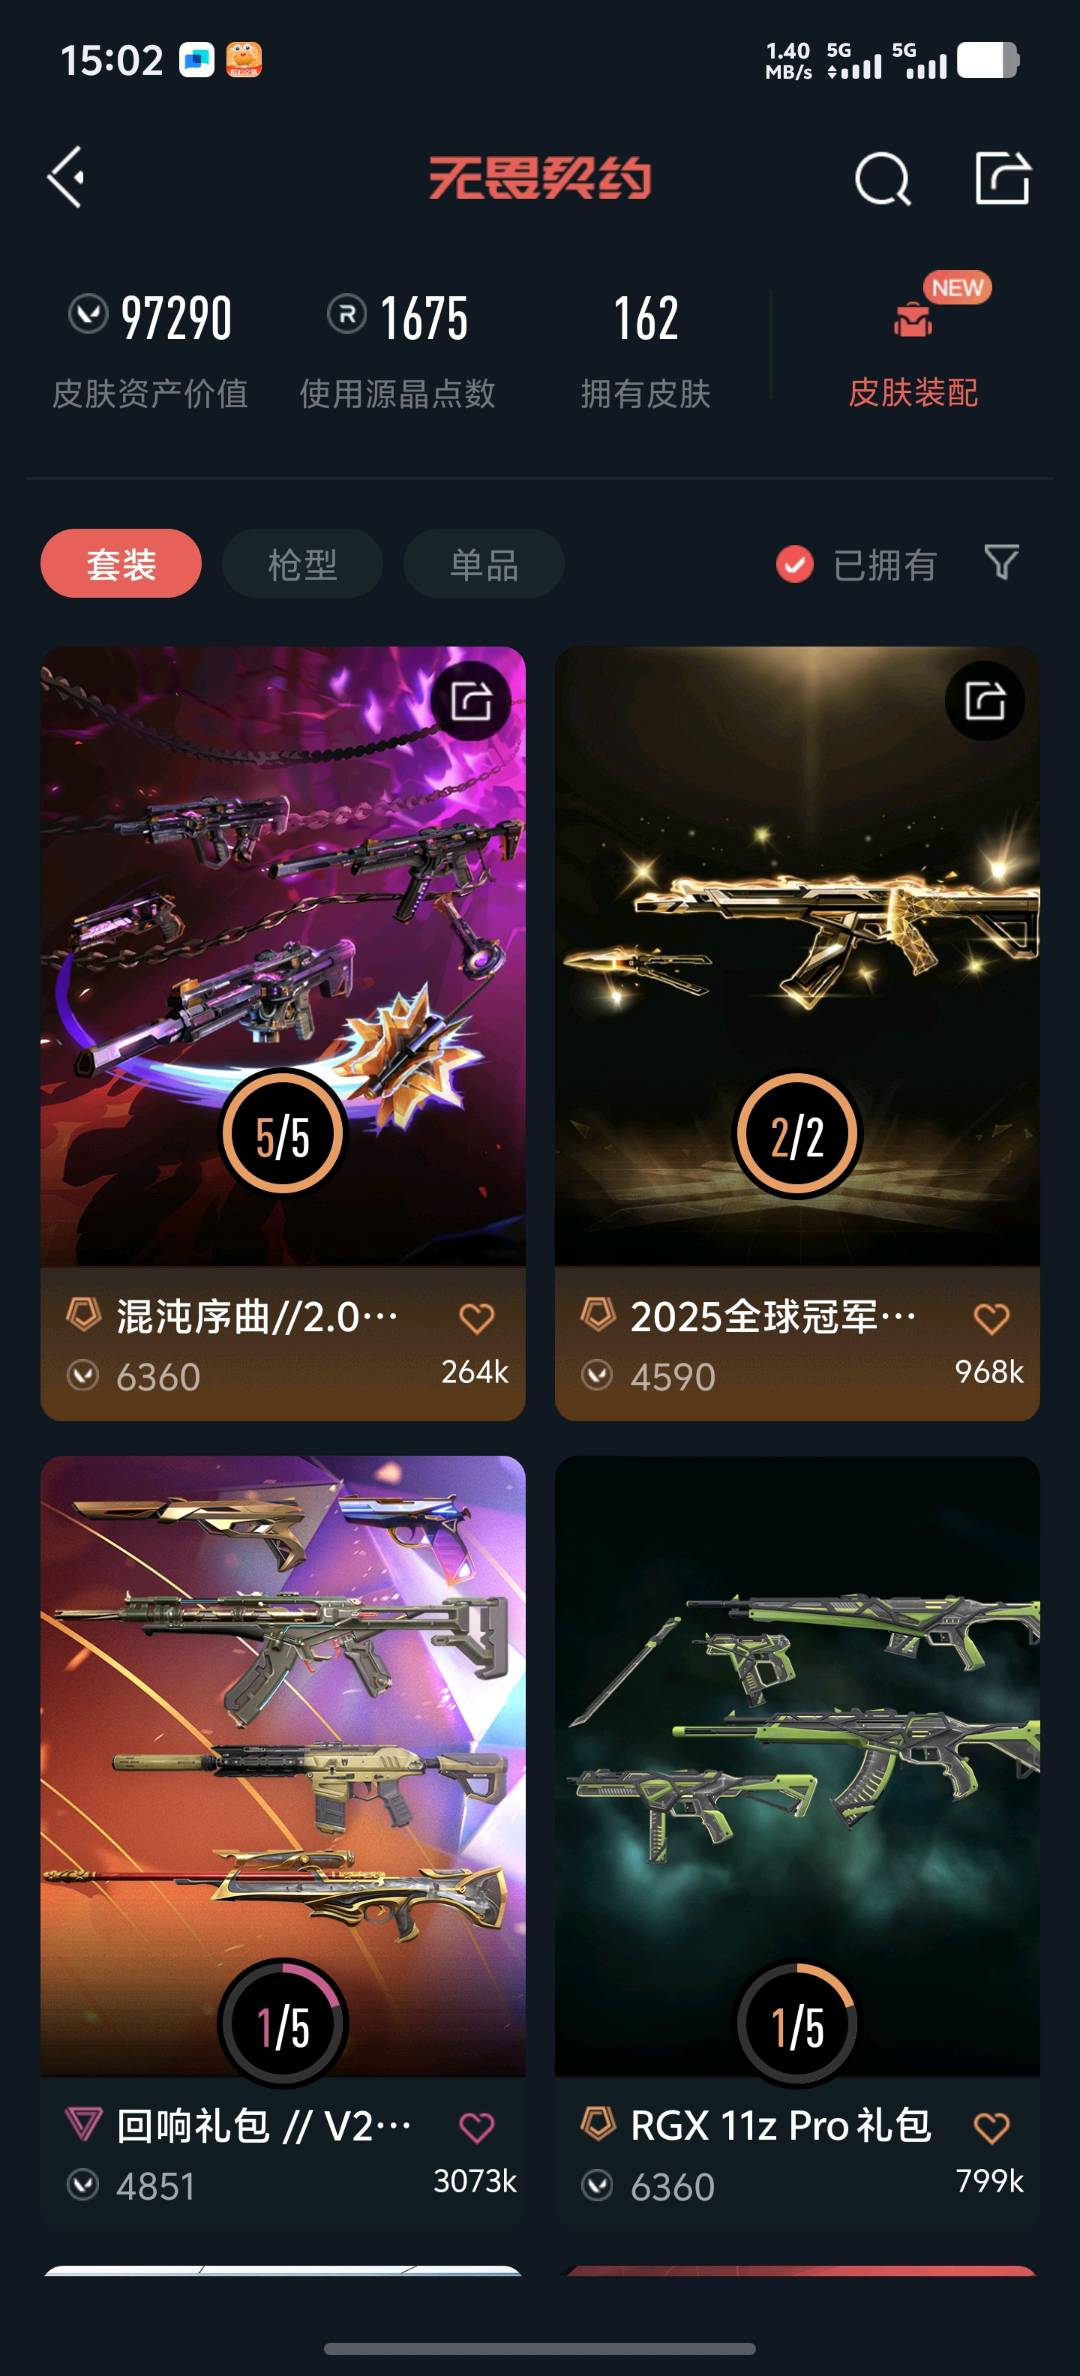Image resolution: width=1080 pixels, height=2376 pixels.
Task: Share the 2025全球冠军 bundle card
Action: coord(985,701)
